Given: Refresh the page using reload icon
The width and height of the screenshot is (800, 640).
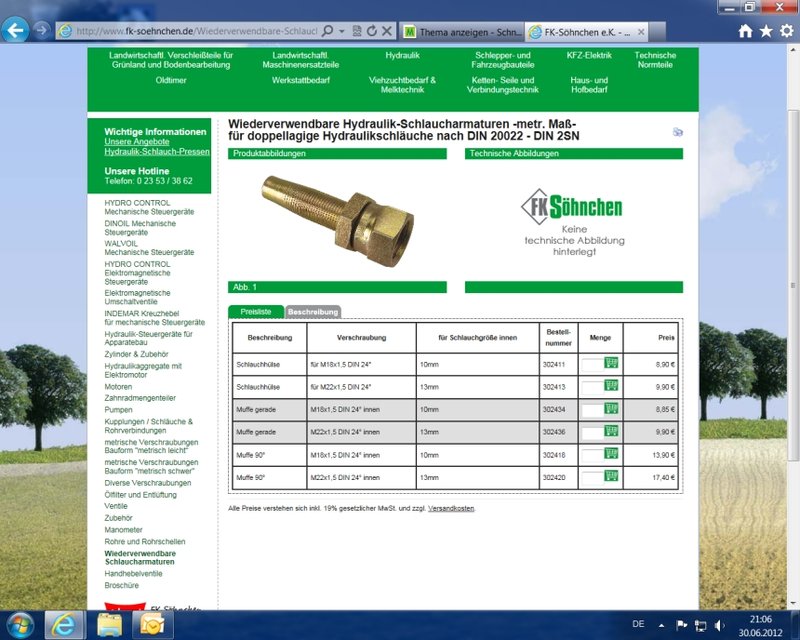Looking at the screenshot, I should point(372,32).
